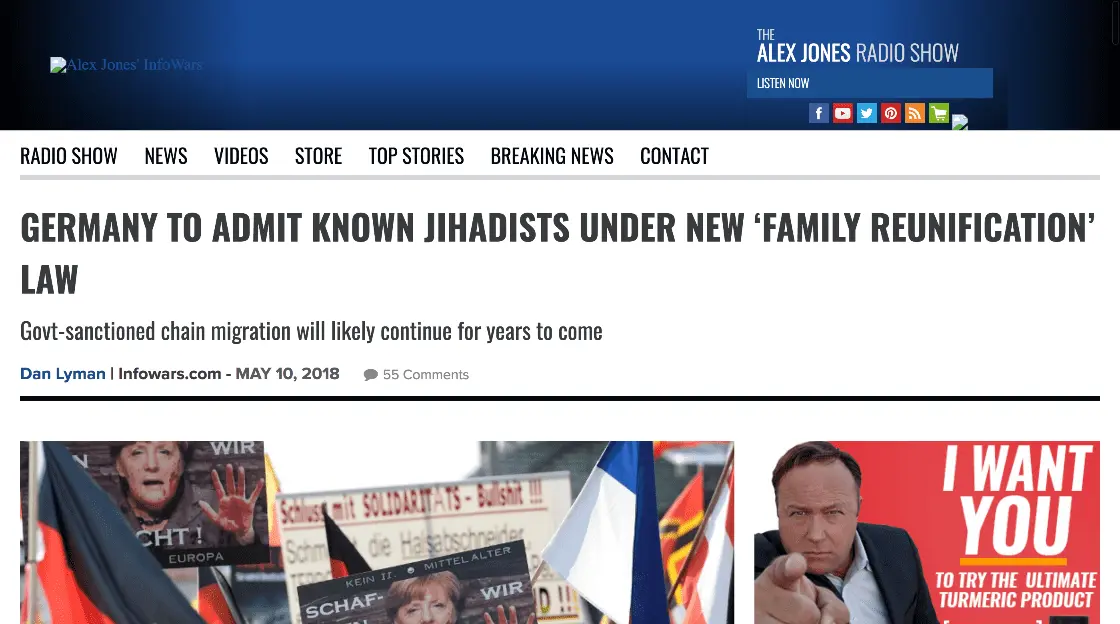
Task: Open the Breaking News section
Action: click(x=552, y=156)
